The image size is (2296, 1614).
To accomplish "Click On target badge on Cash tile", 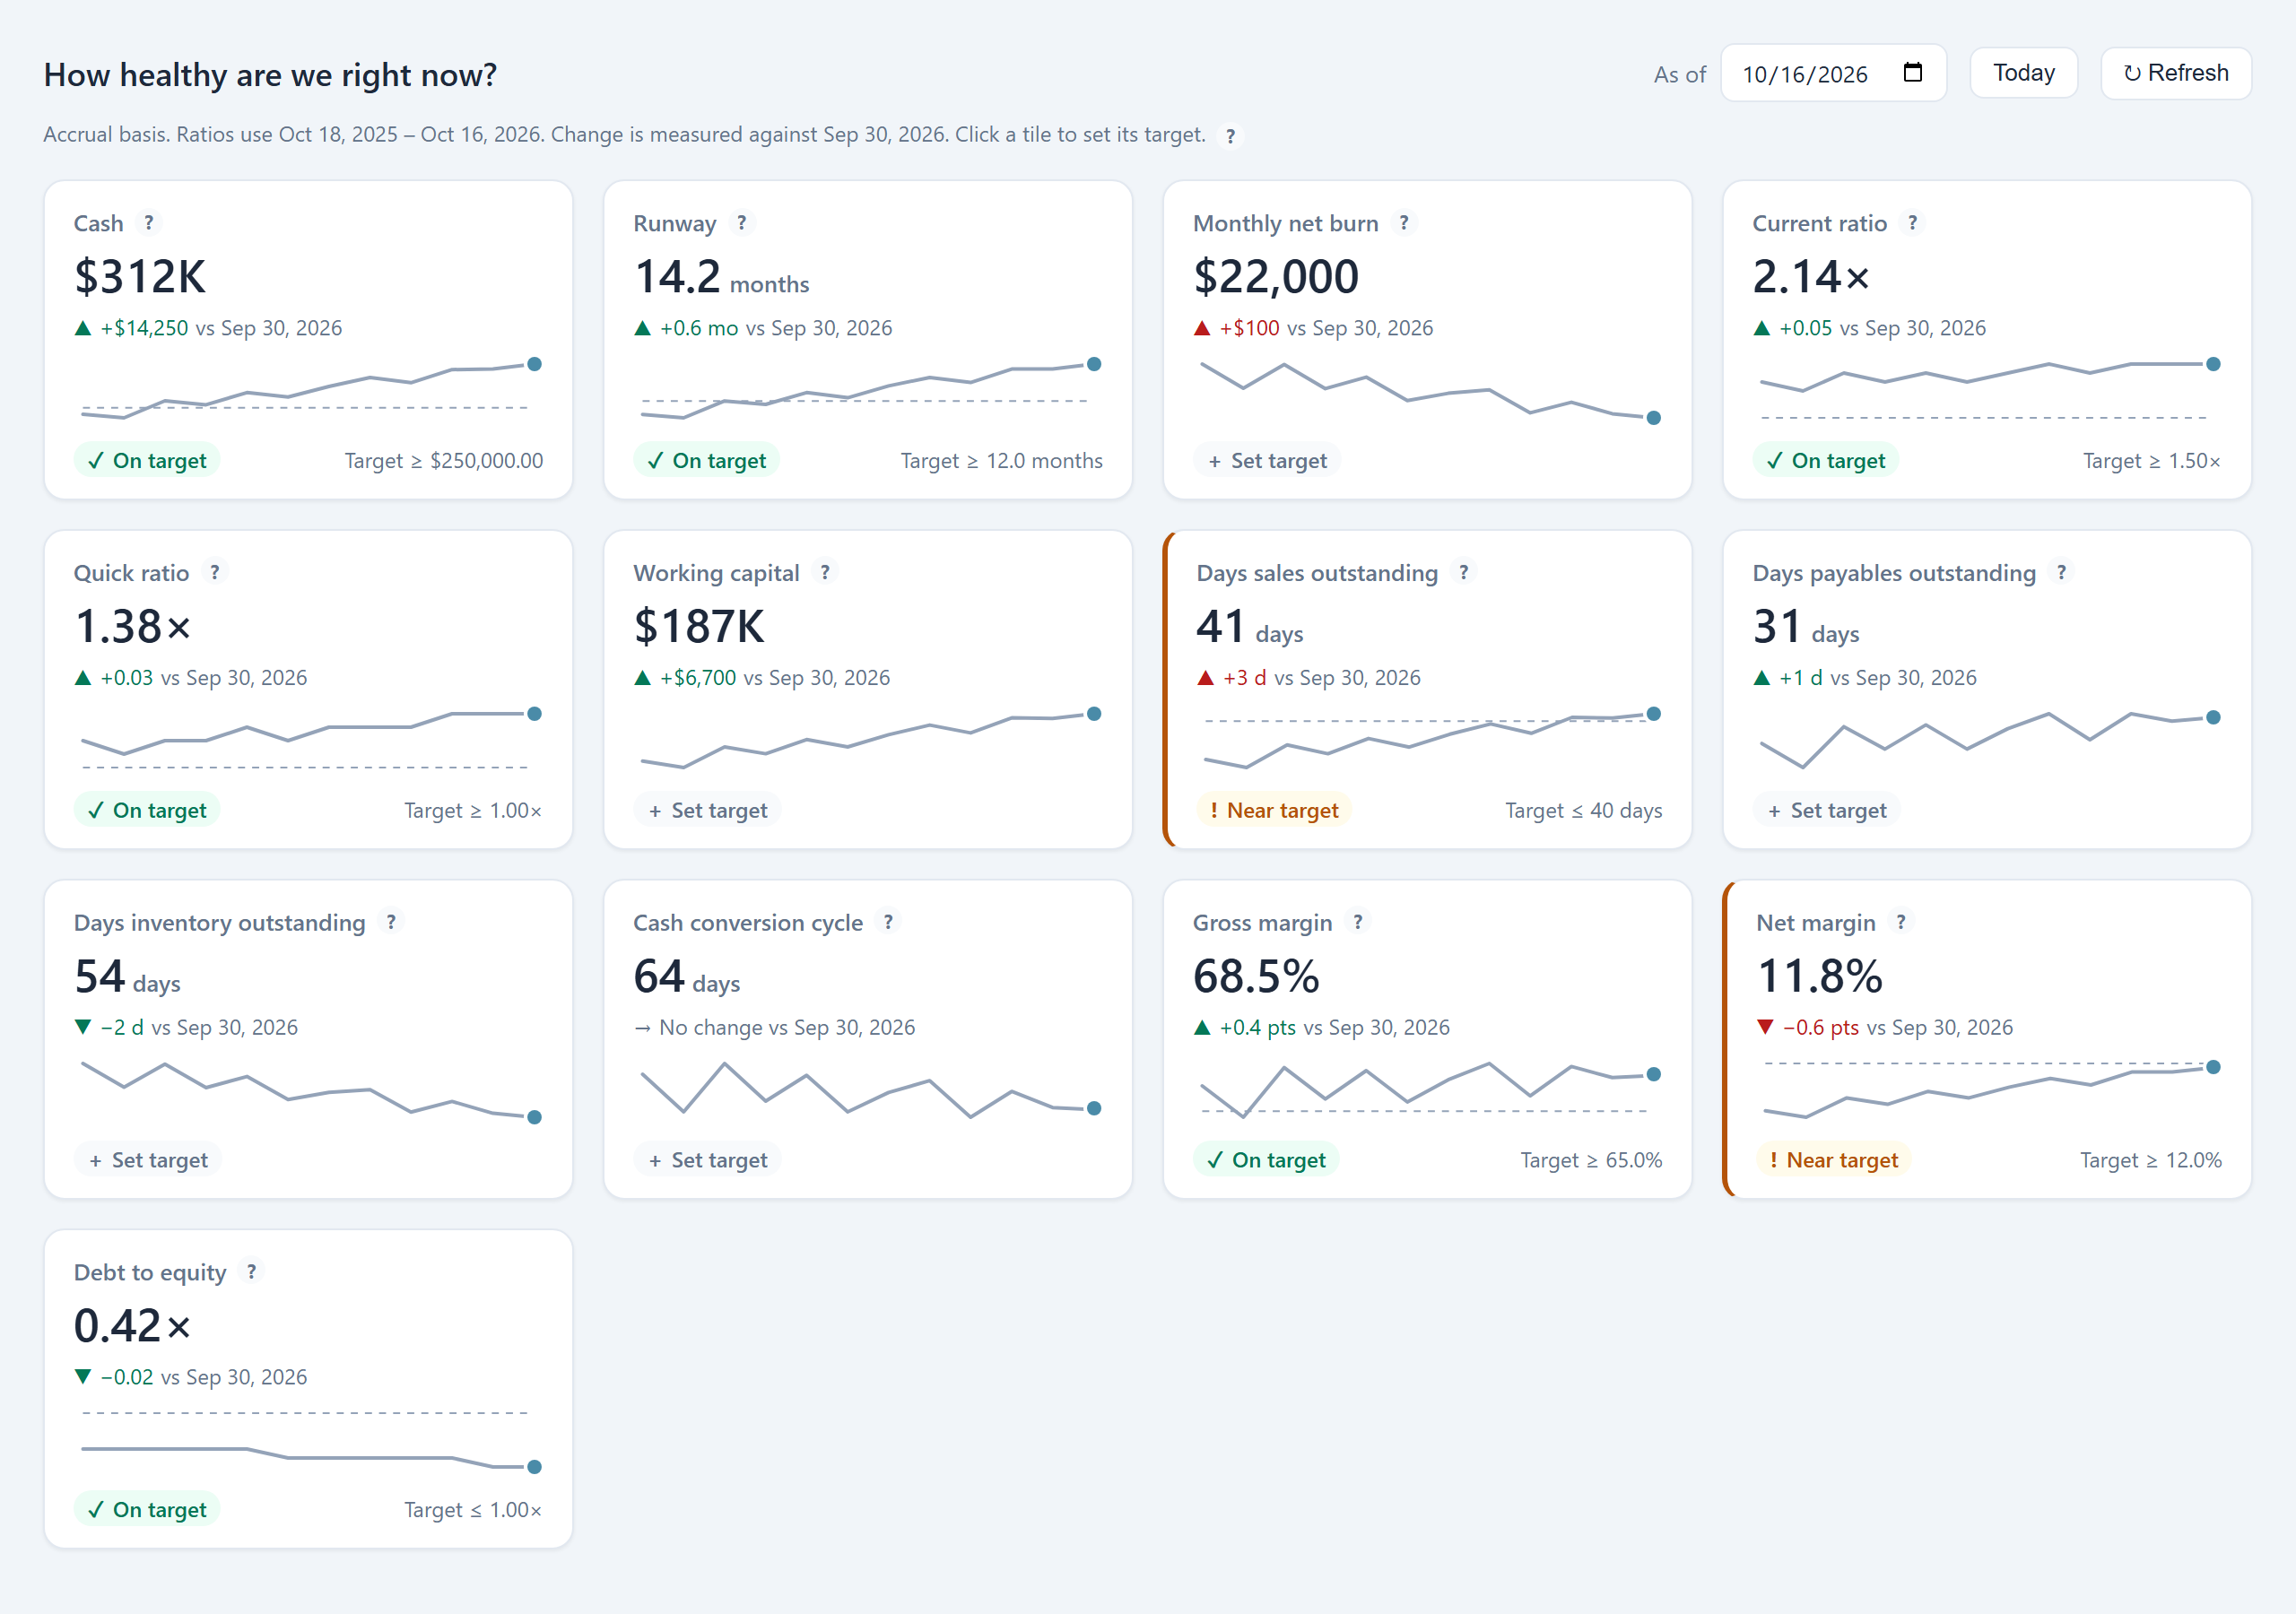I will click(147, 461).
